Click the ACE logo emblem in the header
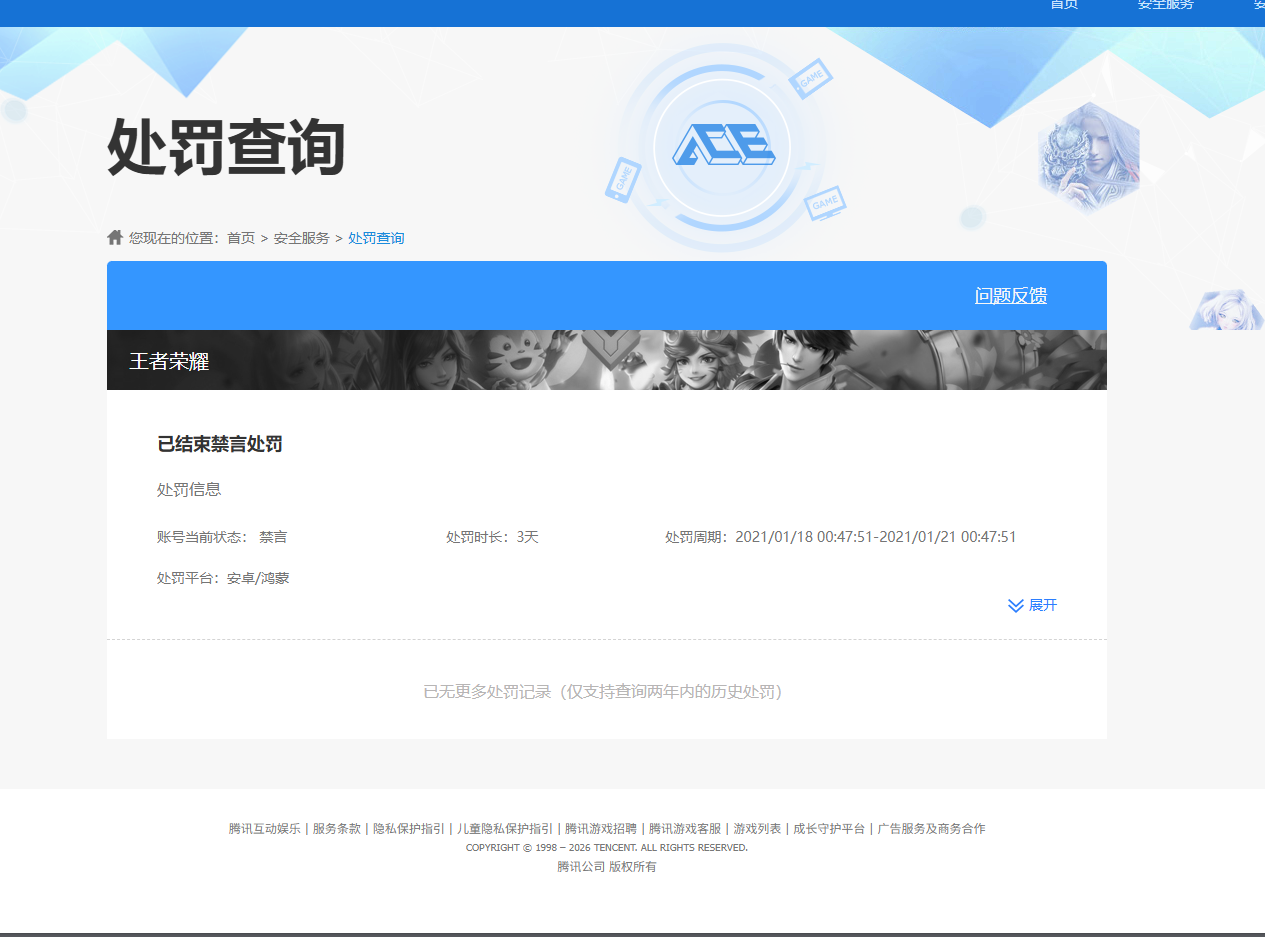Screen dimensions: 1265x937 click(723, 146)
